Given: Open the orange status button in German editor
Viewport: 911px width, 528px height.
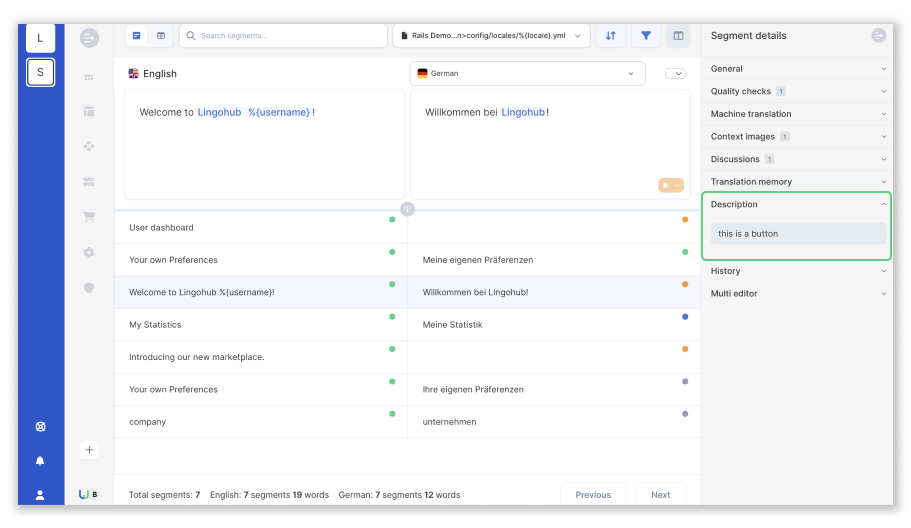Looking at the screenshot, I should [x=670, y=185].
